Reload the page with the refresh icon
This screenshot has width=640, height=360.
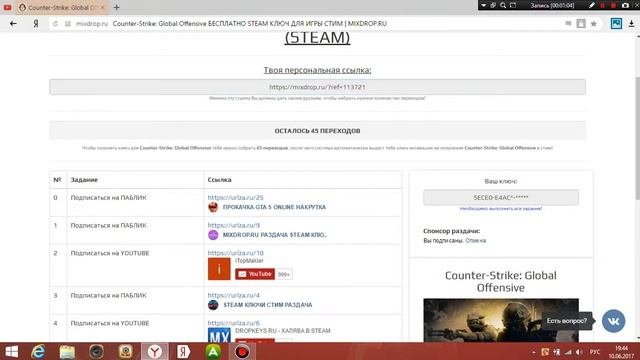[56, 24]
